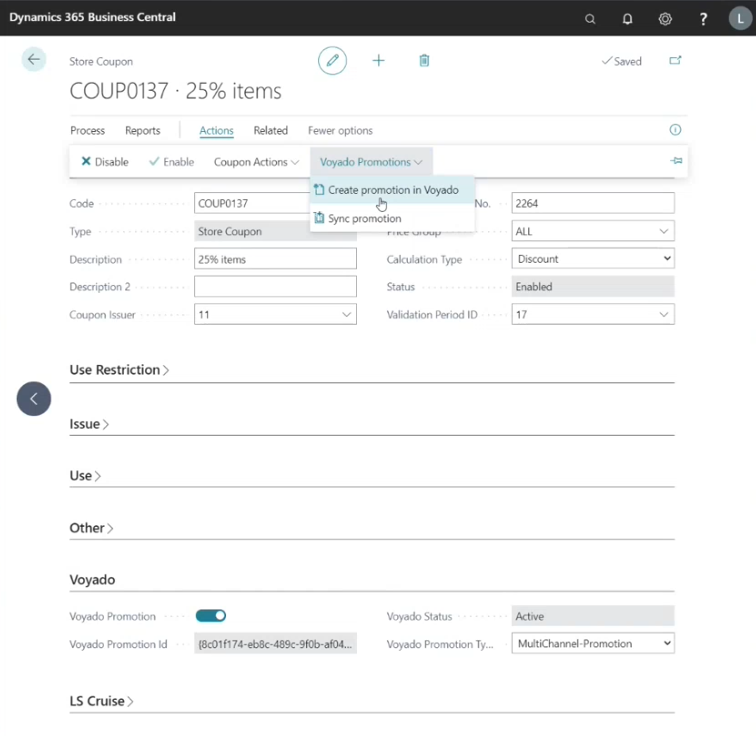
Task: Open user account avatar L
Action: [x=740, y=19]
